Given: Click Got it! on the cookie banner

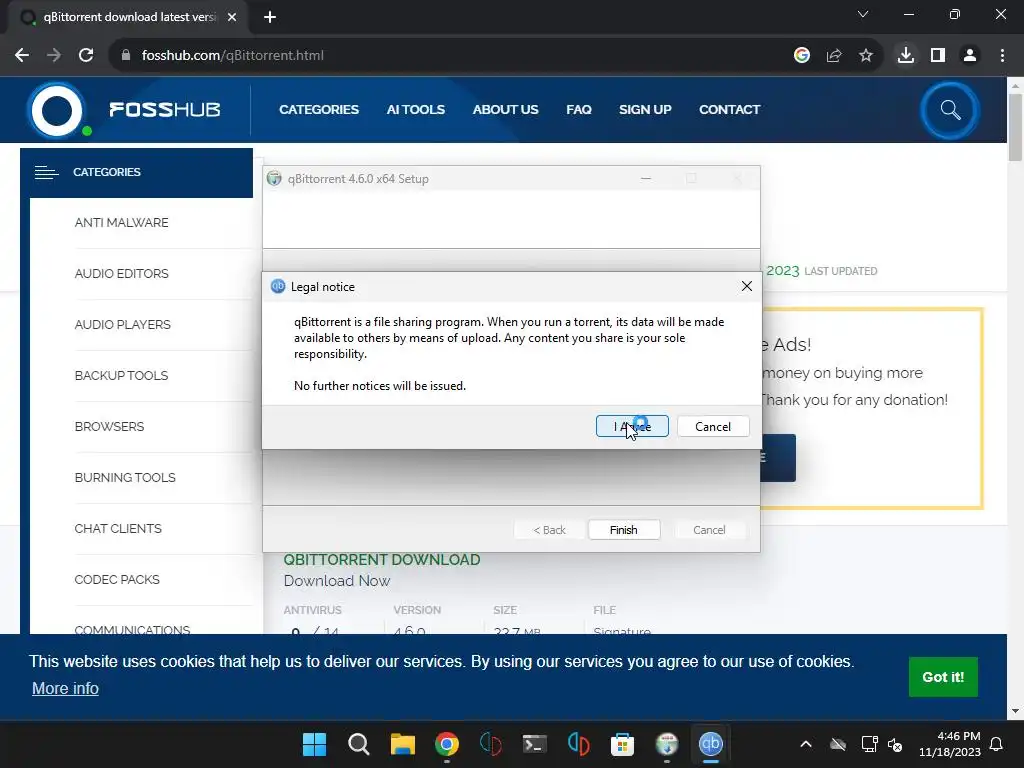Looking at the screenshot, I should click(943, 677).
